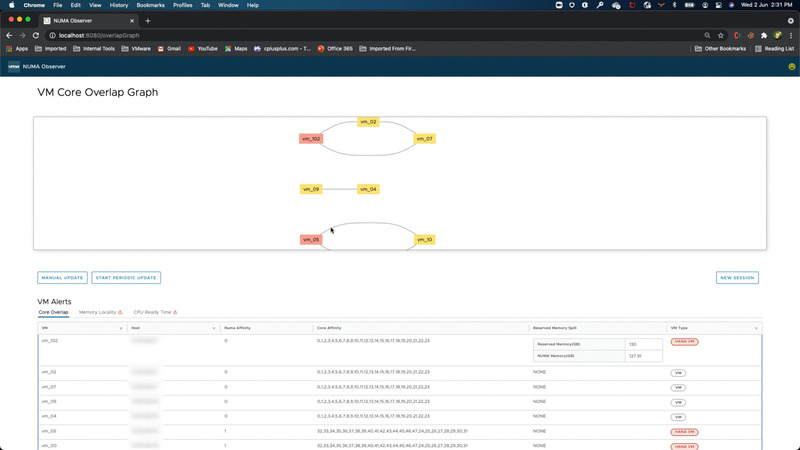Image resolution: width=800 pixels, height=450 pixels.
Task: Click the HANA VM badge in vm_05 row
Action: click(x=684, y=432)
